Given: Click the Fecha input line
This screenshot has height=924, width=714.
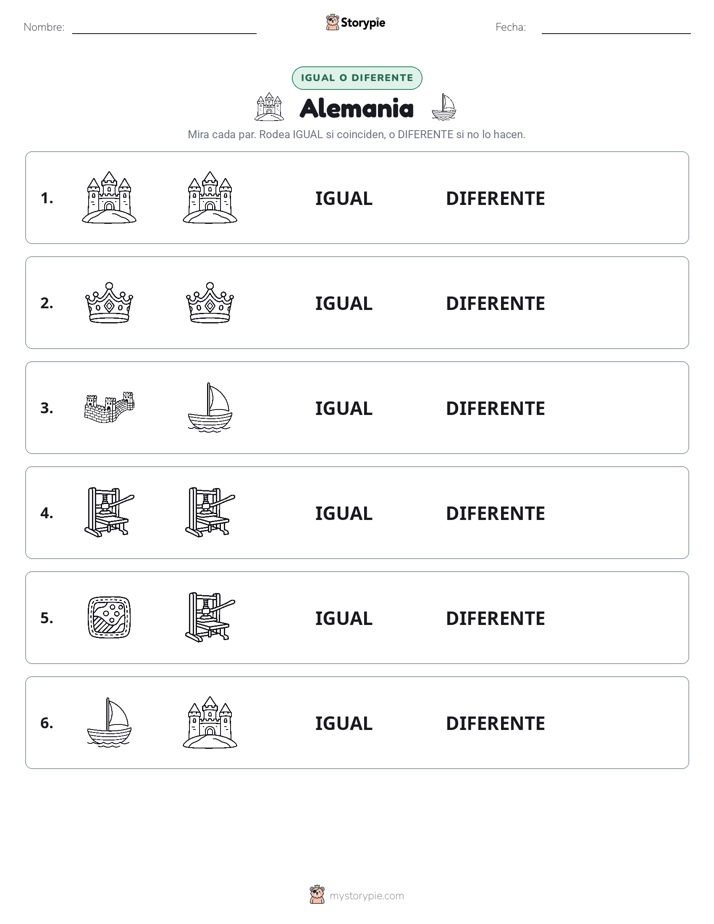Looking at the screenshot, I should tap(616, 28).
